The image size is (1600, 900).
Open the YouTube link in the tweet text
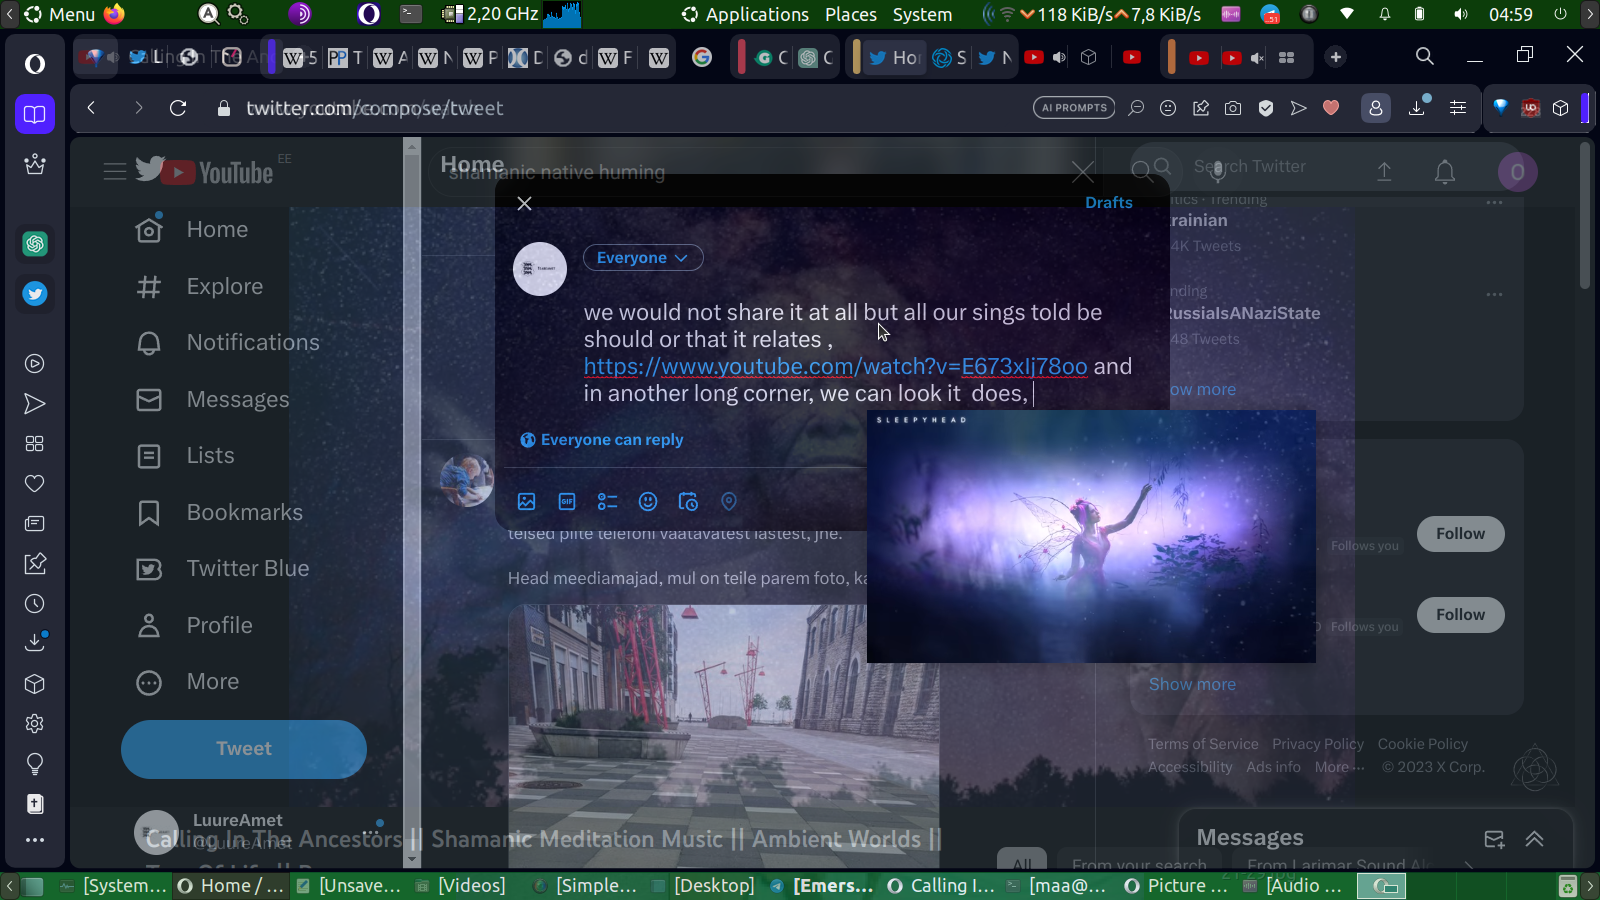pyautogui.click(x=835, y=367)
